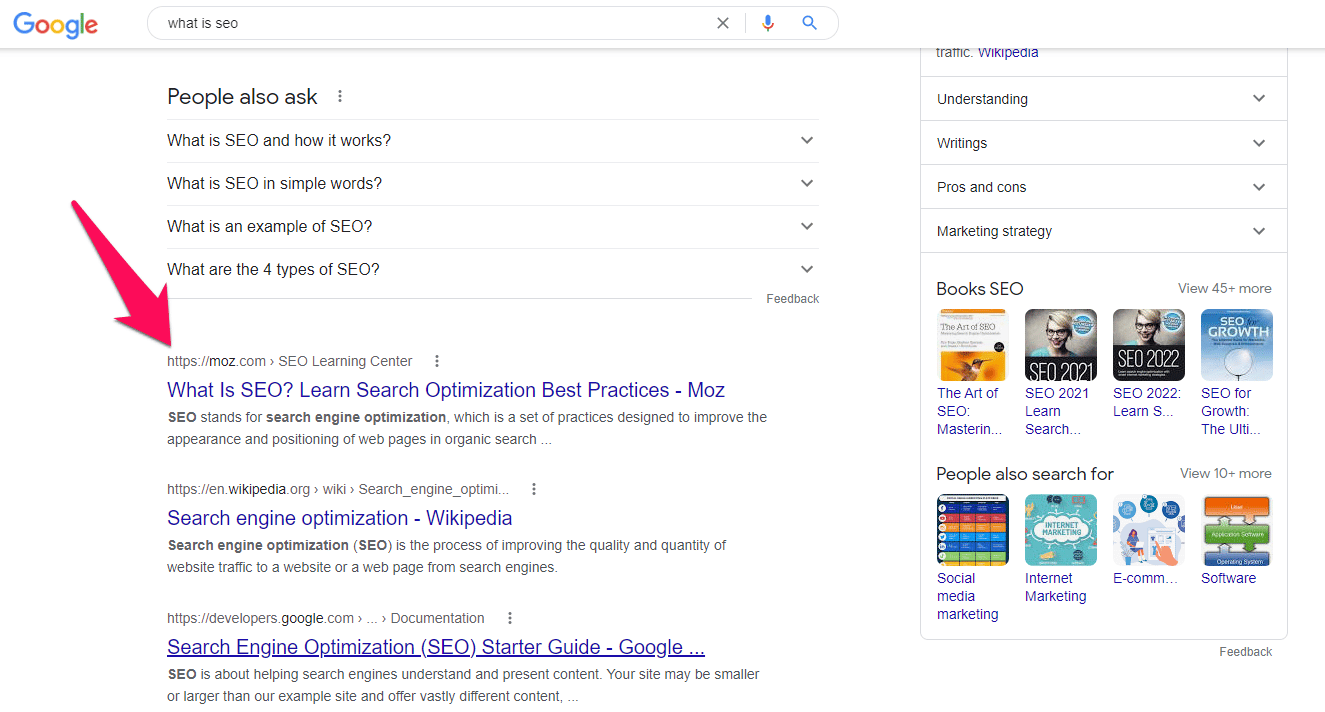Click 'Software' text link
This screenshot has height=712, width=1325.
click(x=1229, y=578)
